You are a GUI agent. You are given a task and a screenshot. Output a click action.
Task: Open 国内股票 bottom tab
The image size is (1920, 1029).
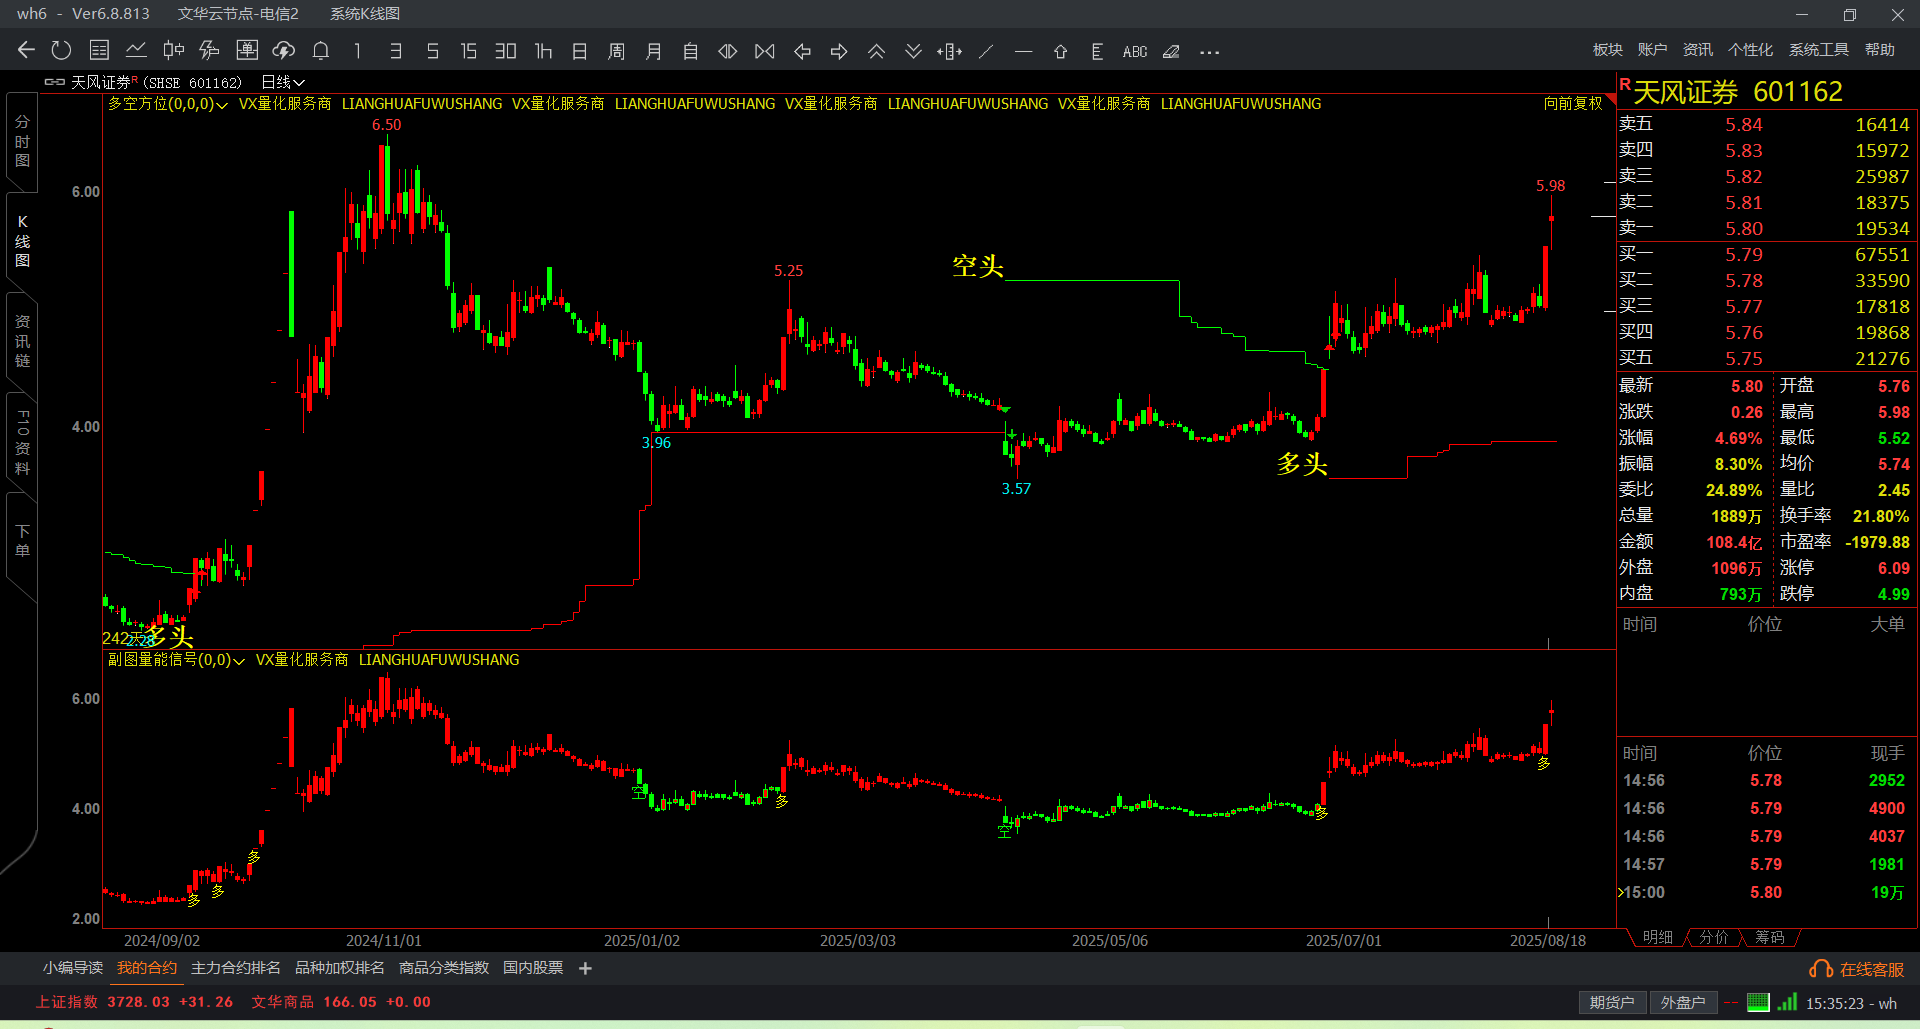(x=533, y=968)
